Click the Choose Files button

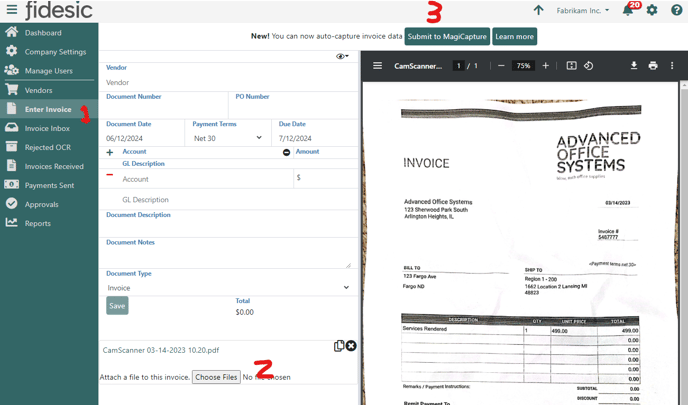216,377
